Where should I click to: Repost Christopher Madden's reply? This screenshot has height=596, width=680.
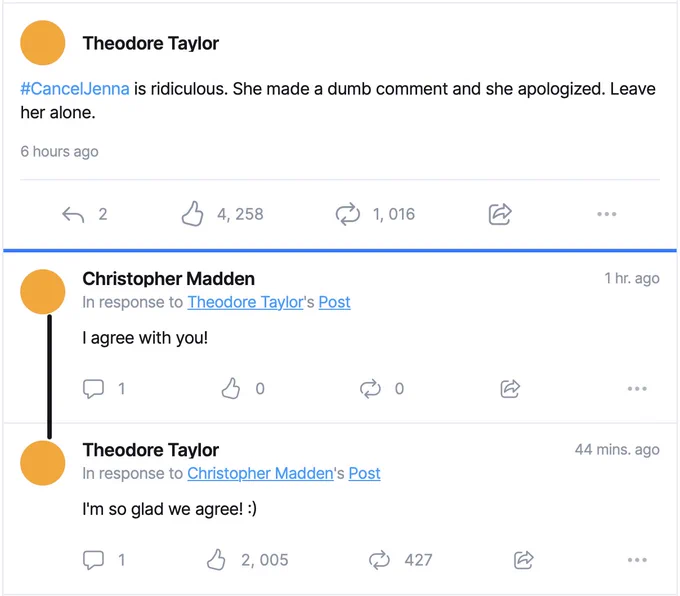pos(370,389)
